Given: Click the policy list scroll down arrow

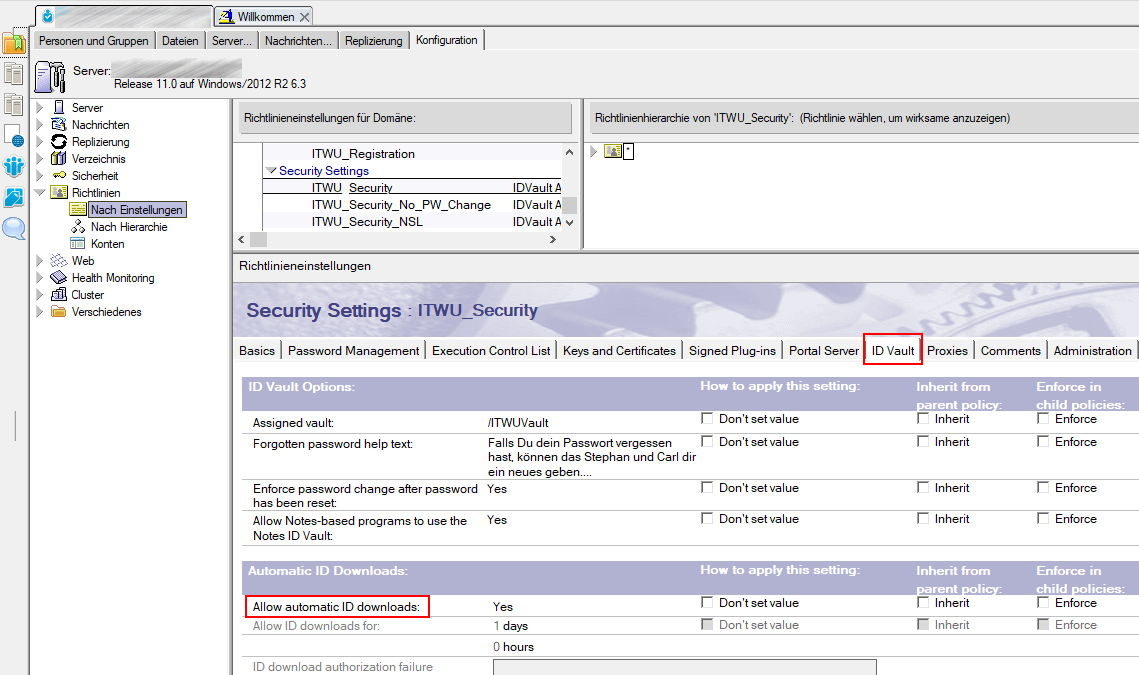Looking at the screenshot, I should pos(570,222).
